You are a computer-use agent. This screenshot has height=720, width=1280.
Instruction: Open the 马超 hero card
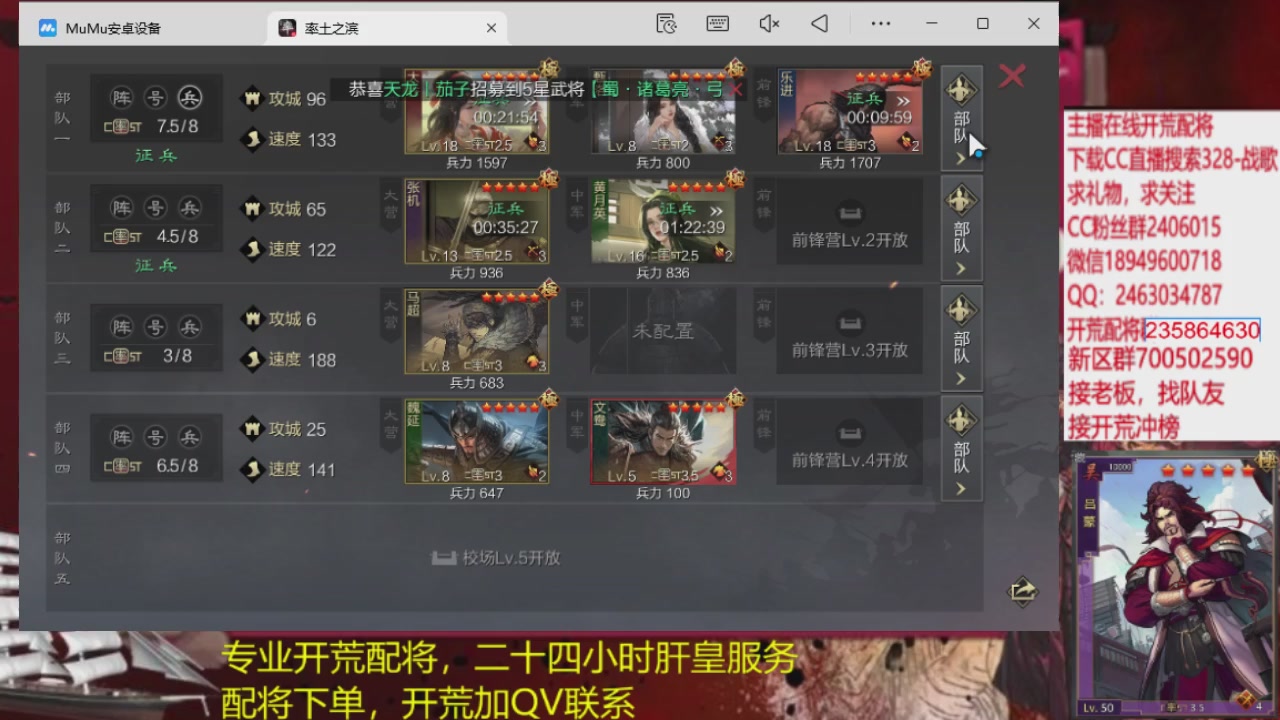pos(477,331)
